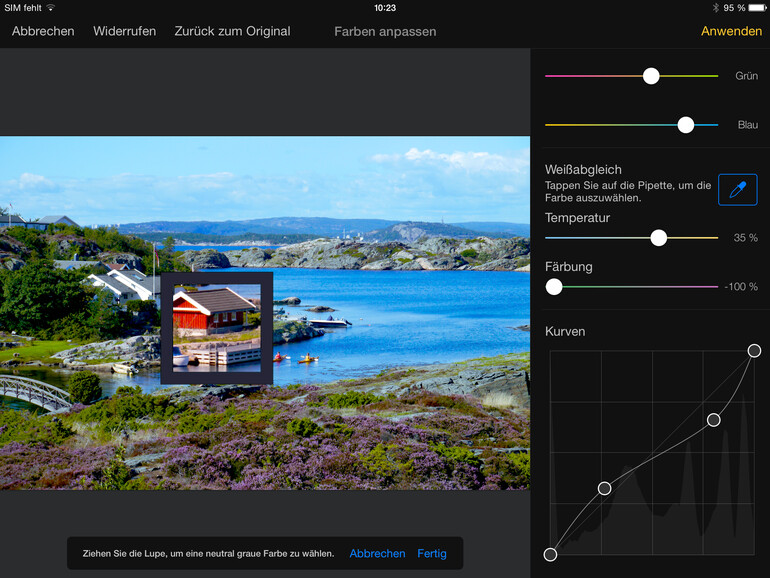Tap Fertig in the loupe hint bar
The image size is (770, 578).
pyautogui.click(x=432, y=553)
